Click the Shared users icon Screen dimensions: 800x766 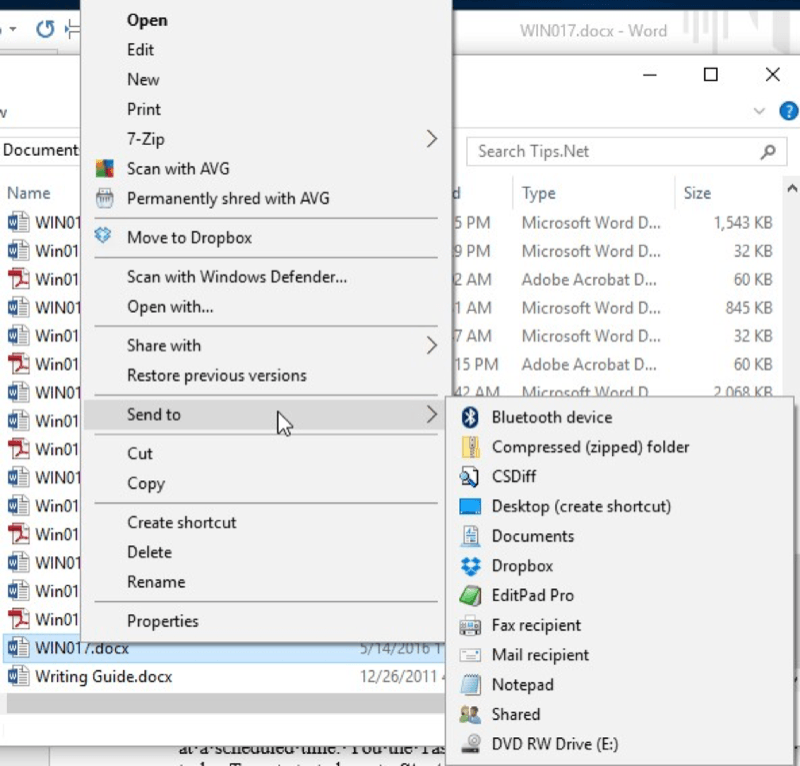tap(470, 714)
